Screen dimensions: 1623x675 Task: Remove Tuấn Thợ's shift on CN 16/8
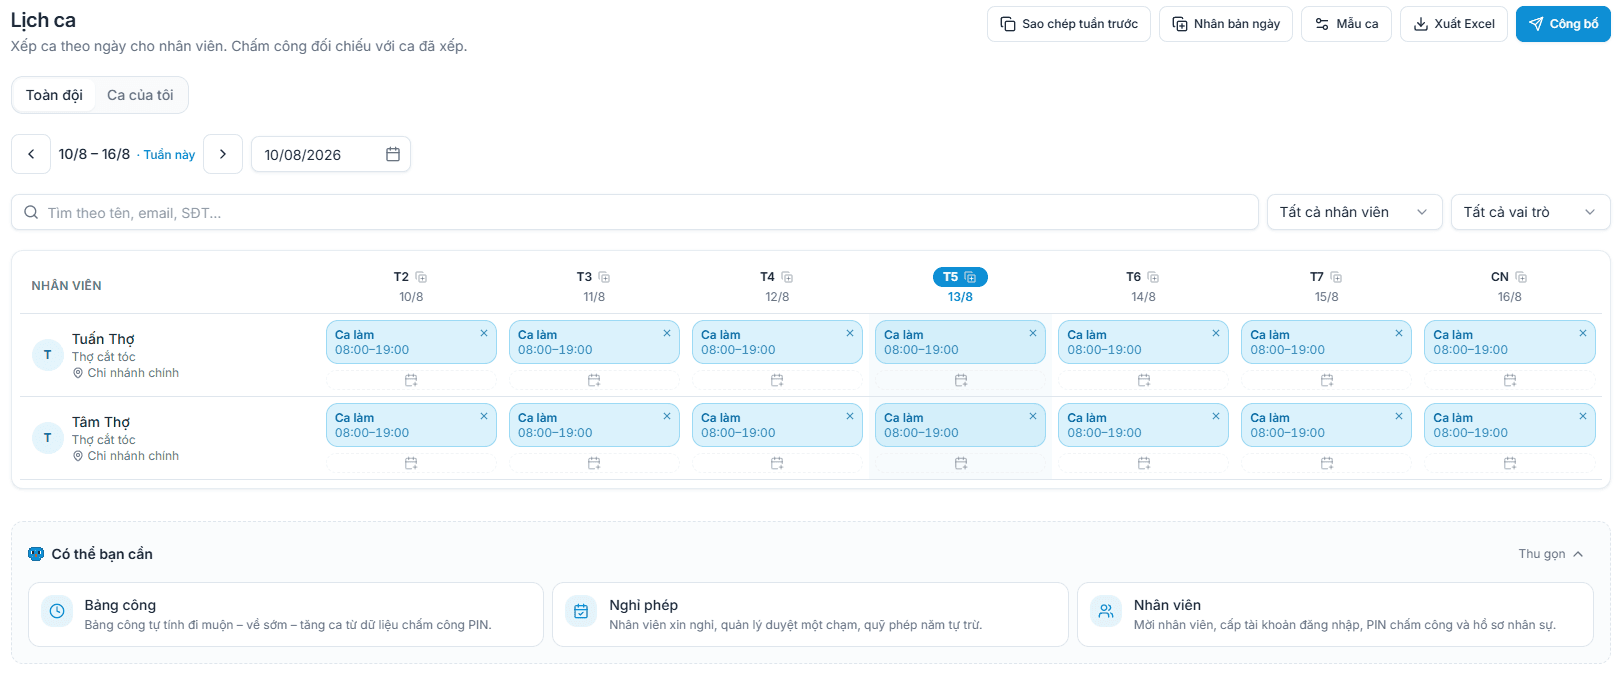1583,333
